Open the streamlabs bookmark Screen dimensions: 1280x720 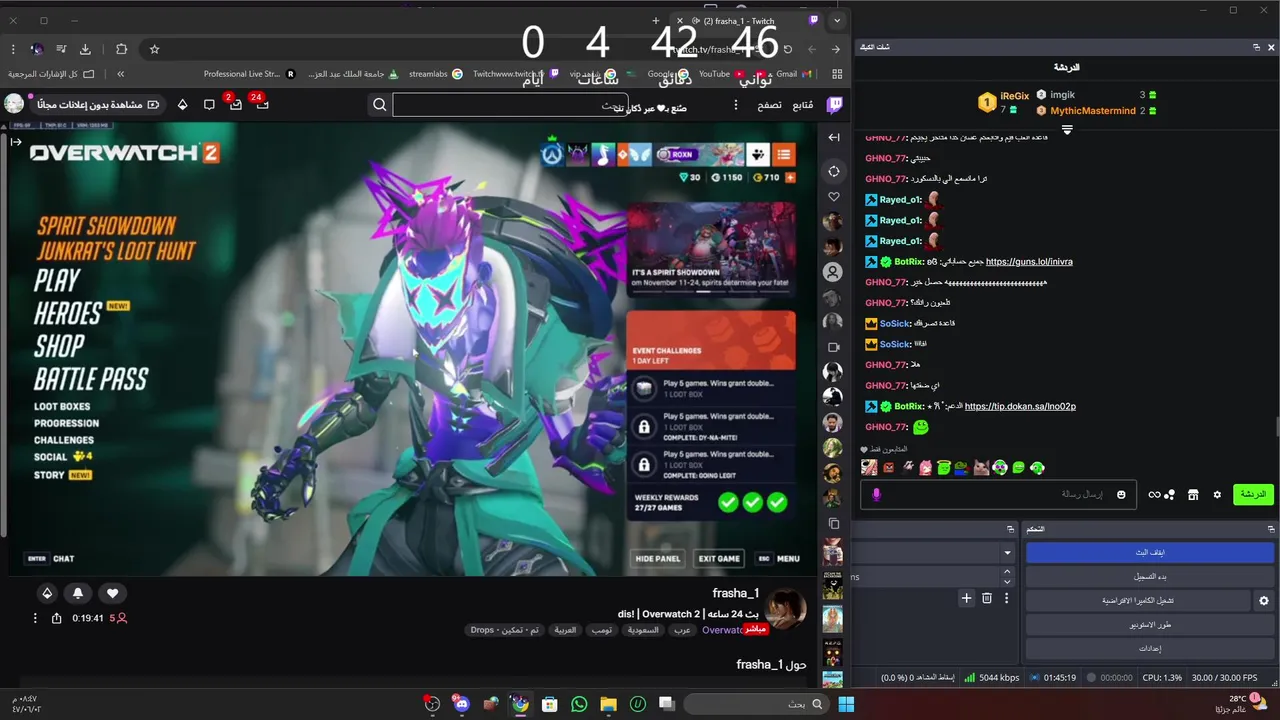435,74
